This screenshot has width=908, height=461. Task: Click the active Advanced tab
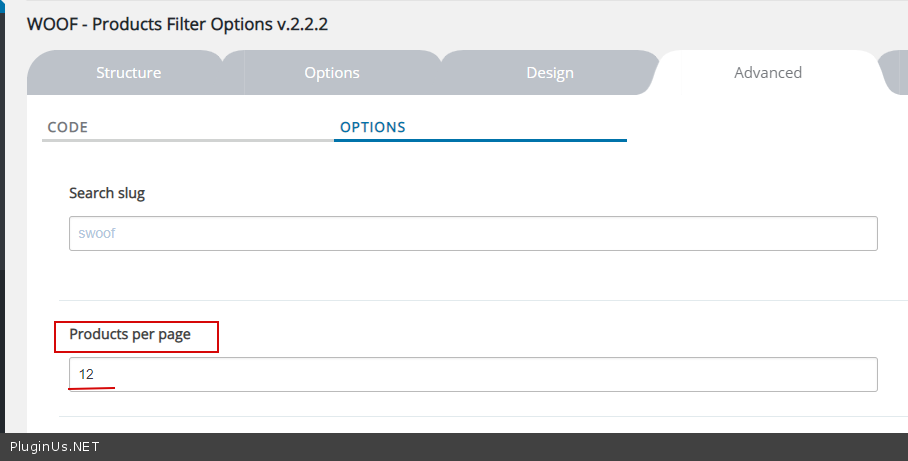pos(767,73)
